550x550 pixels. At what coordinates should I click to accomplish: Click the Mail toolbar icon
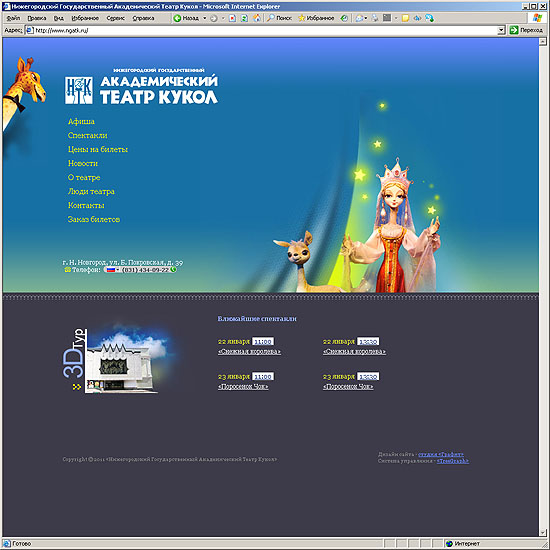click(x=359, y=18)
